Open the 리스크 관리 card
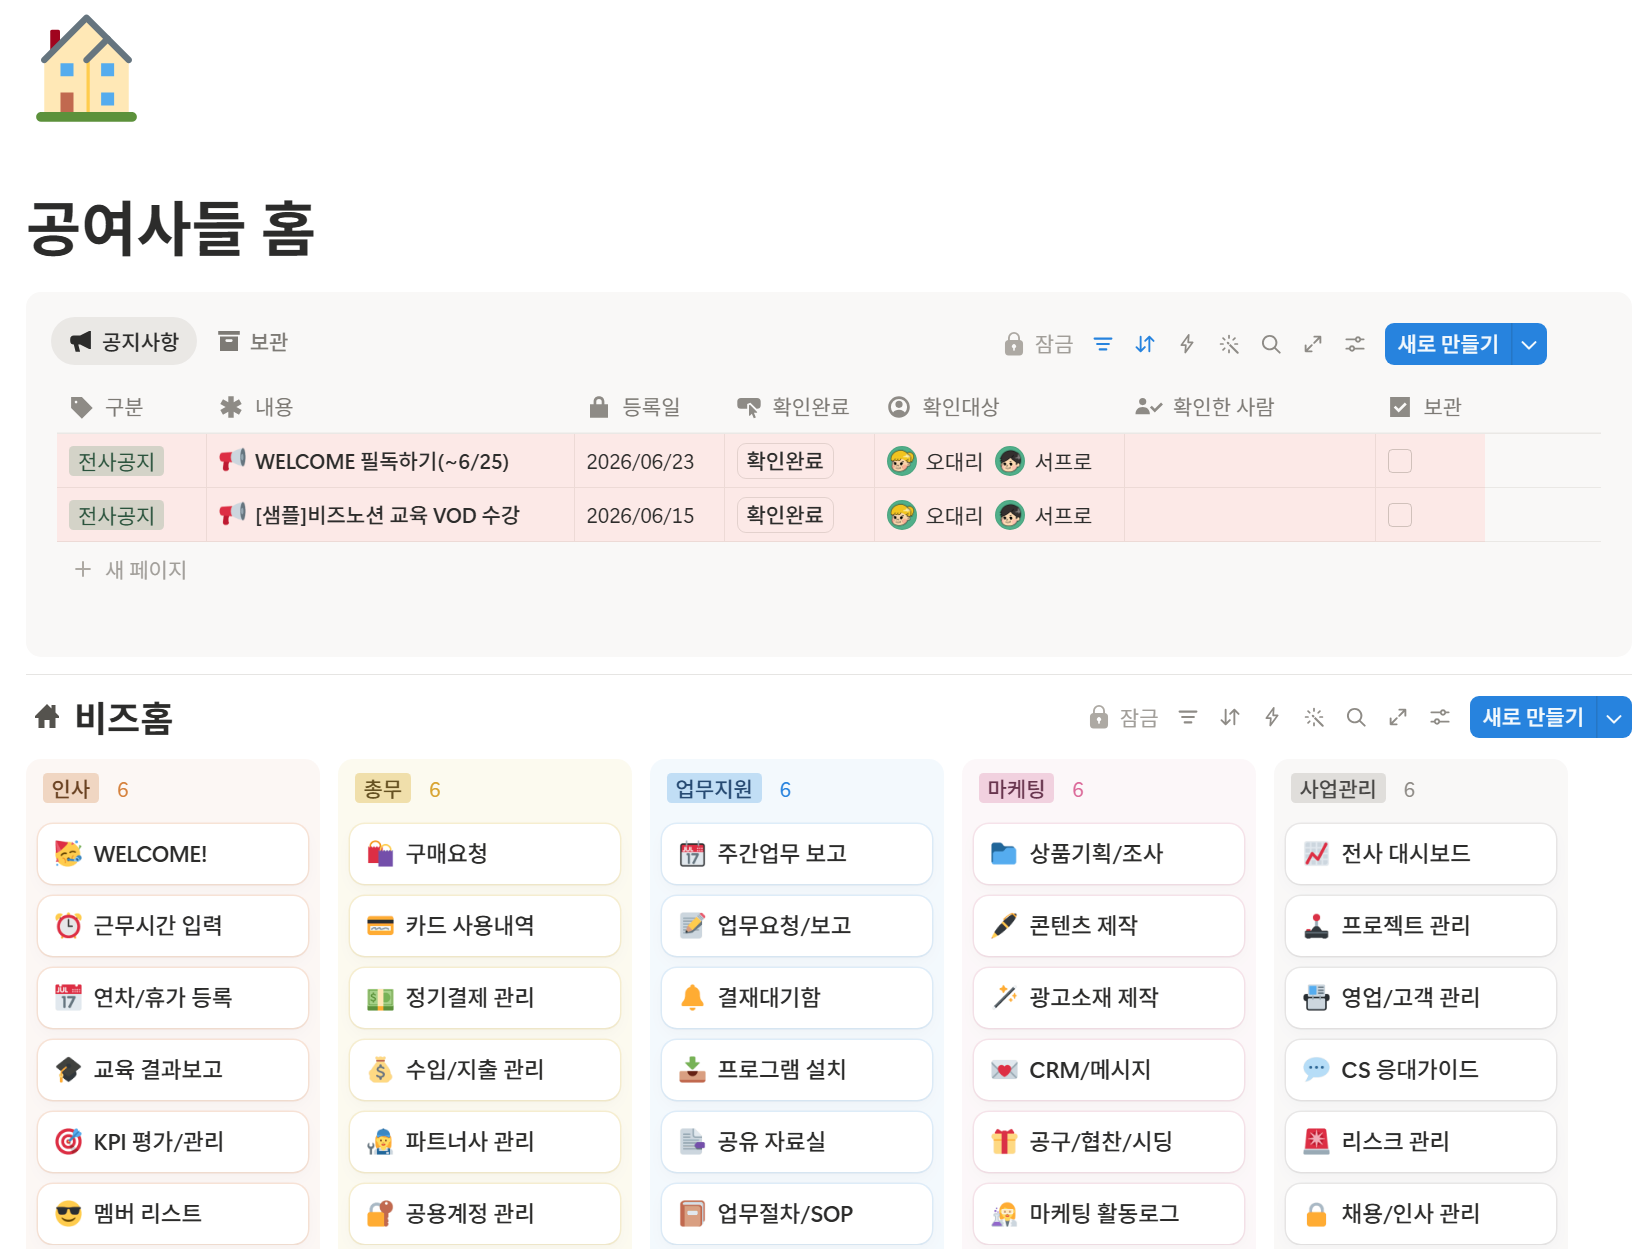 pyautogui.click(x=1421, y=1142)
